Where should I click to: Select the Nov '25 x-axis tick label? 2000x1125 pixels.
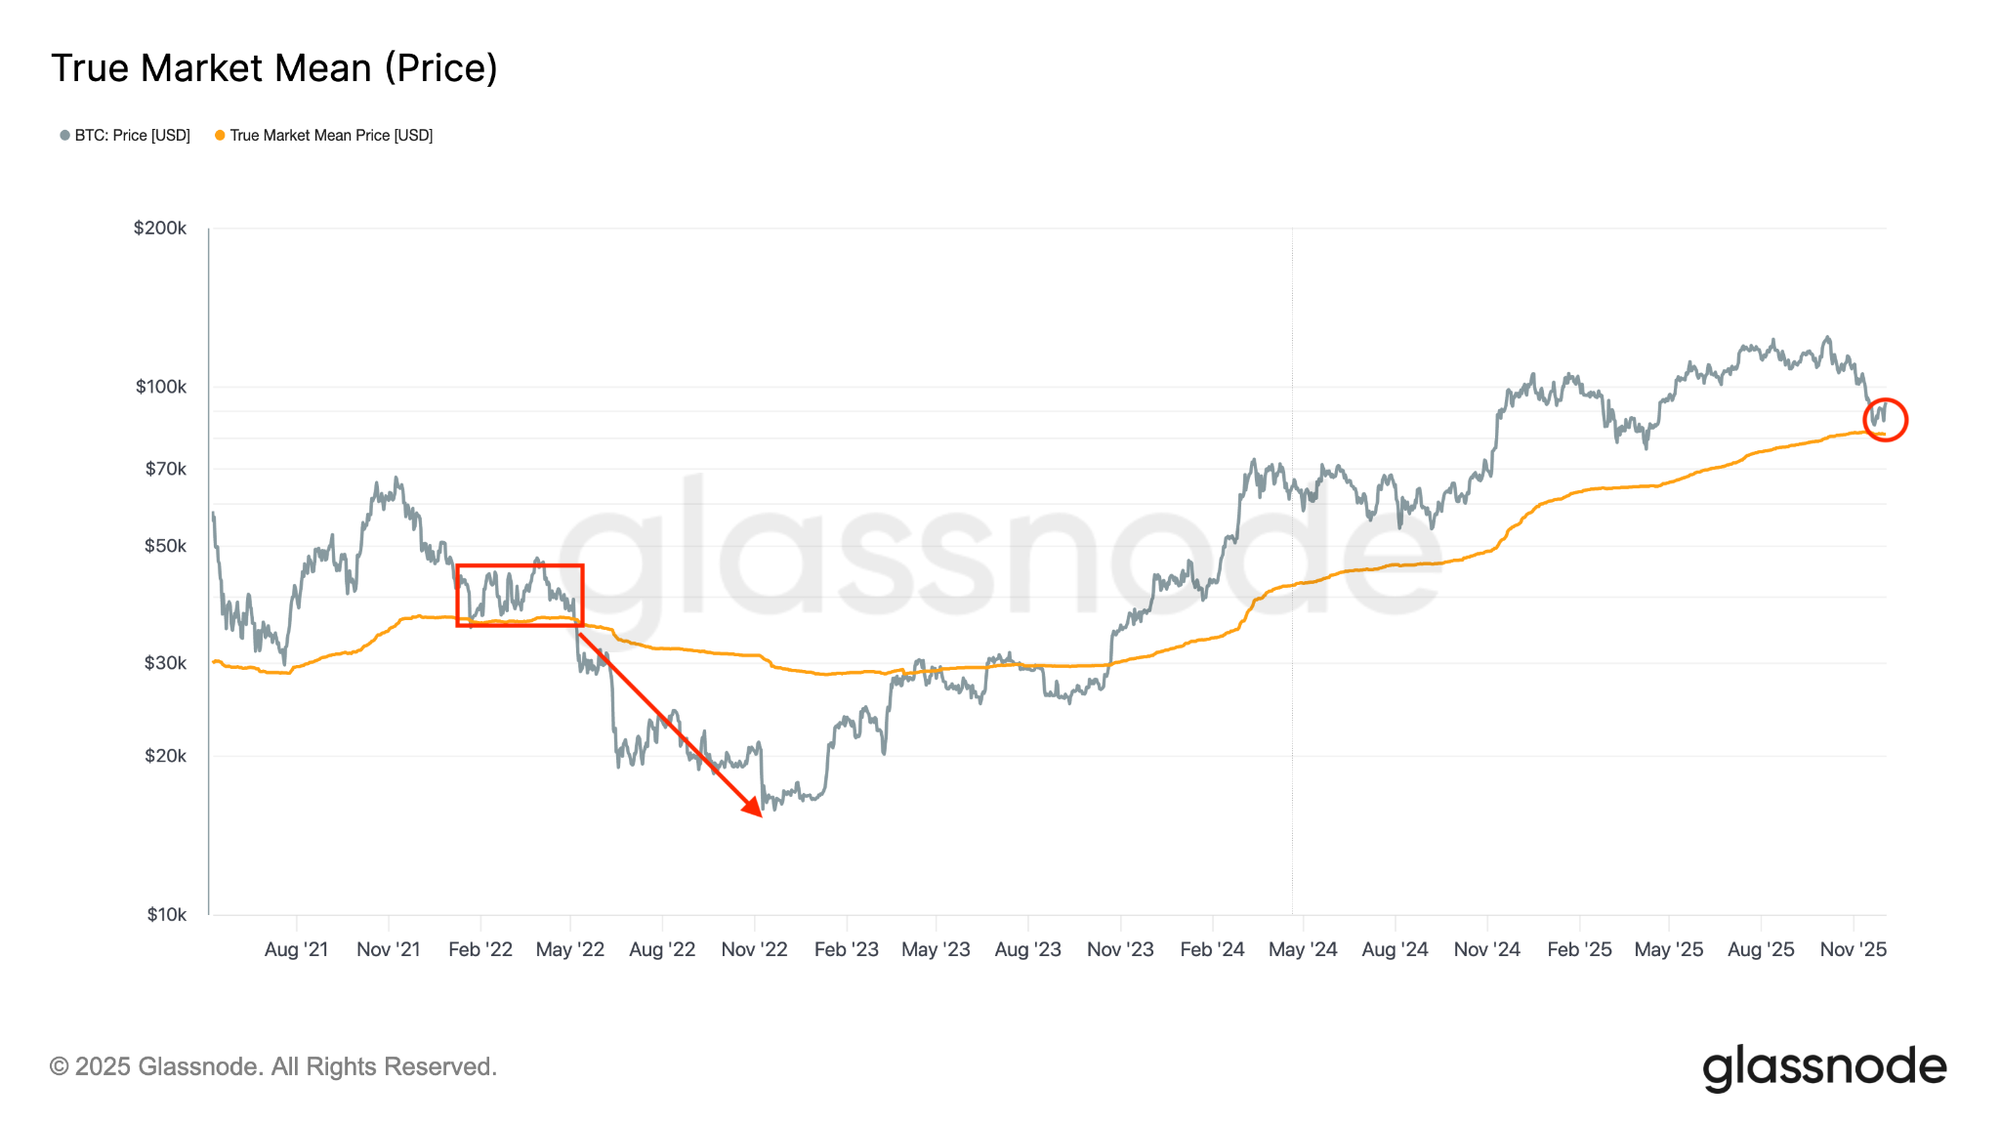[x=1853, y=949]
